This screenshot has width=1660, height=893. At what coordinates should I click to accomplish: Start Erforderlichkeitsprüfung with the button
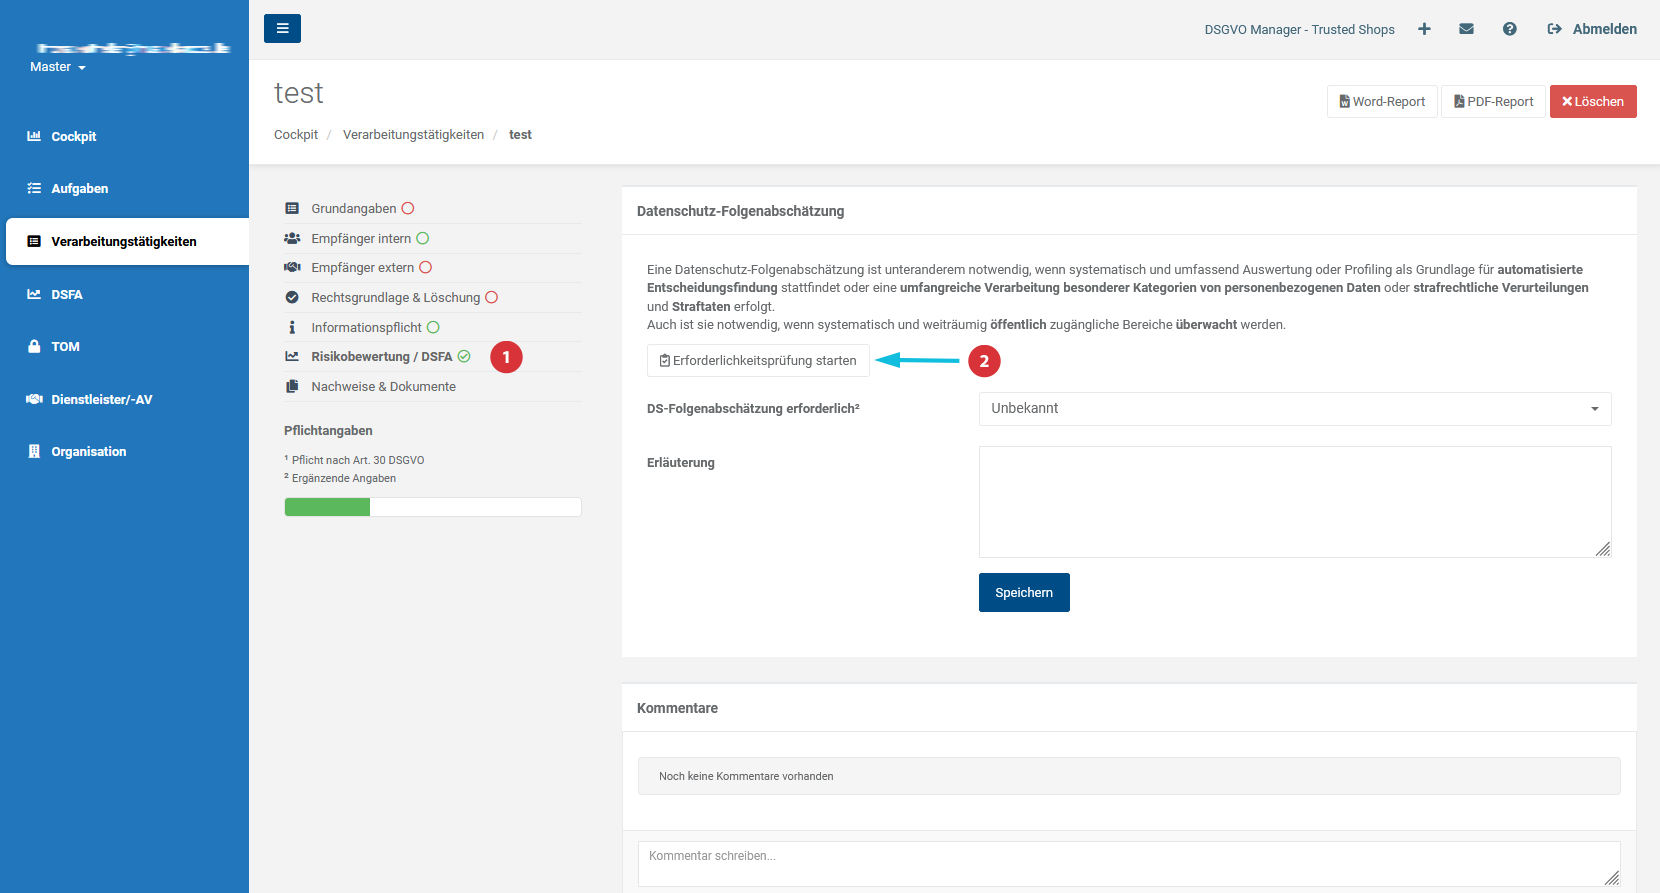(758, 361)
